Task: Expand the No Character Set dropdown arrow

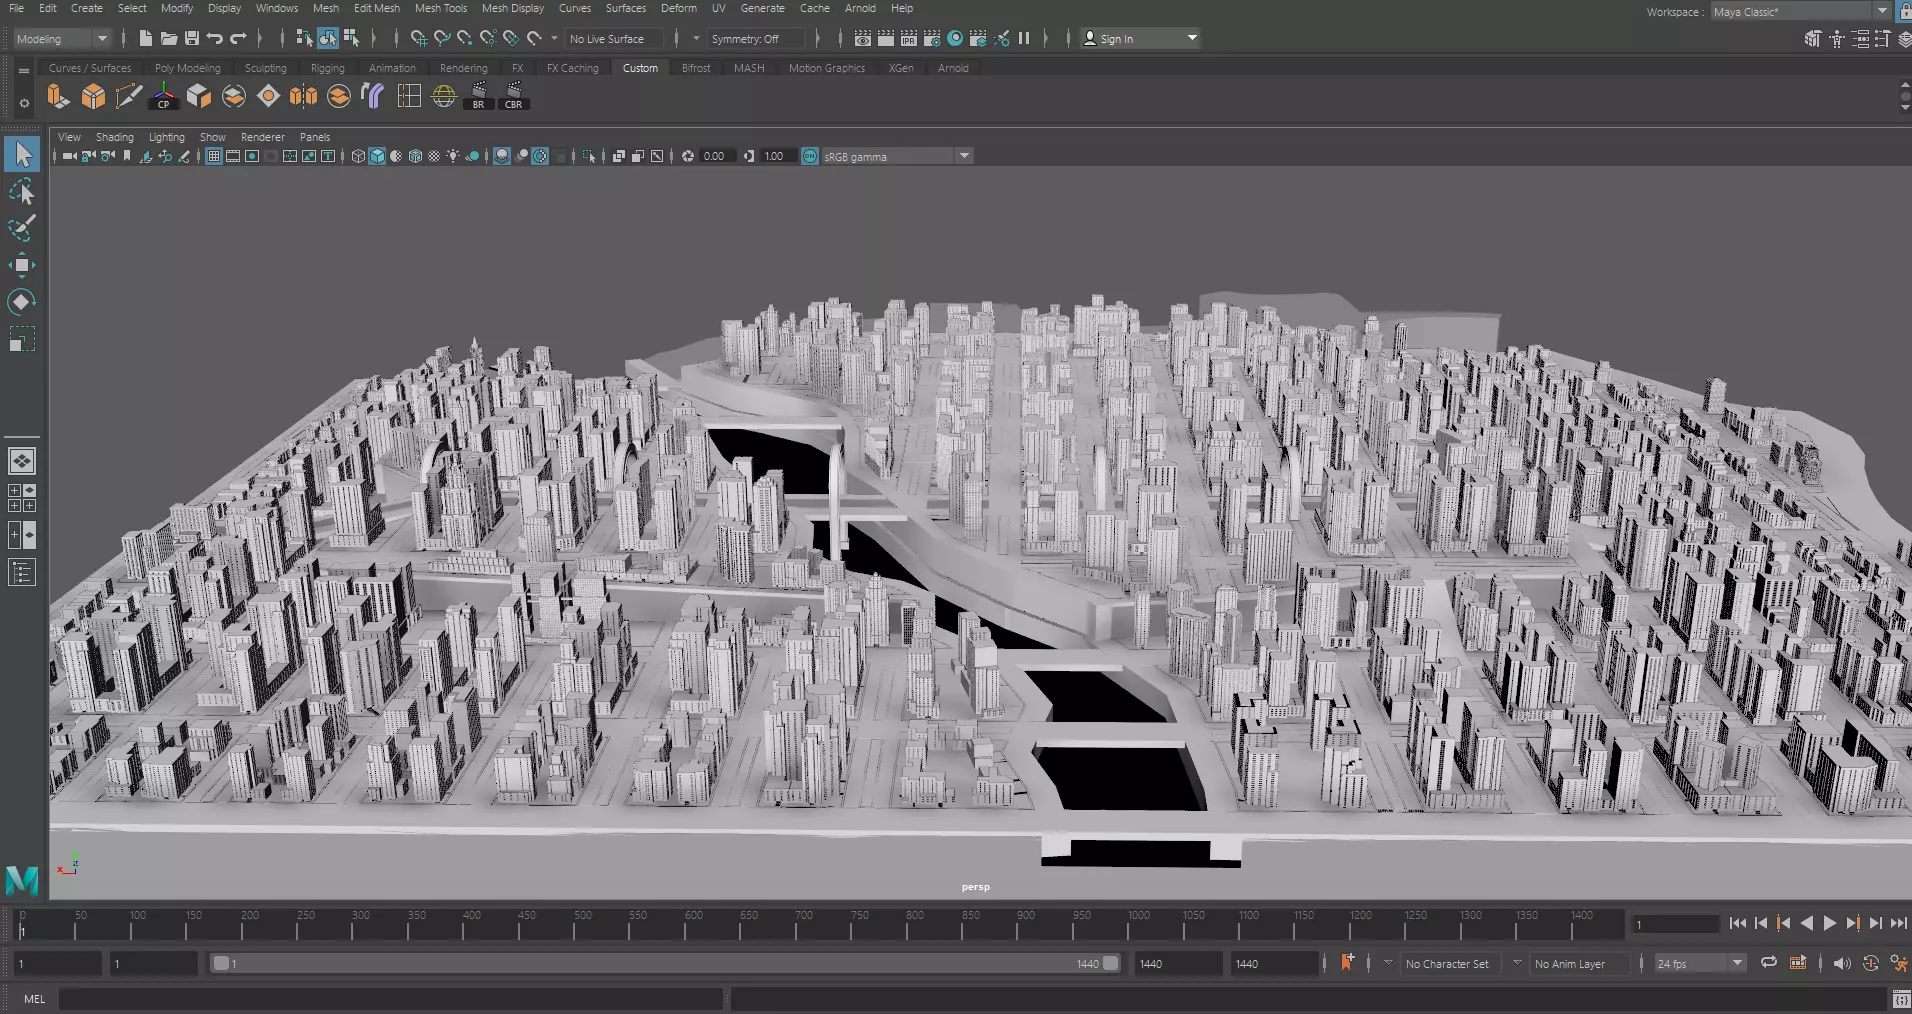Action: [1388, 963]
